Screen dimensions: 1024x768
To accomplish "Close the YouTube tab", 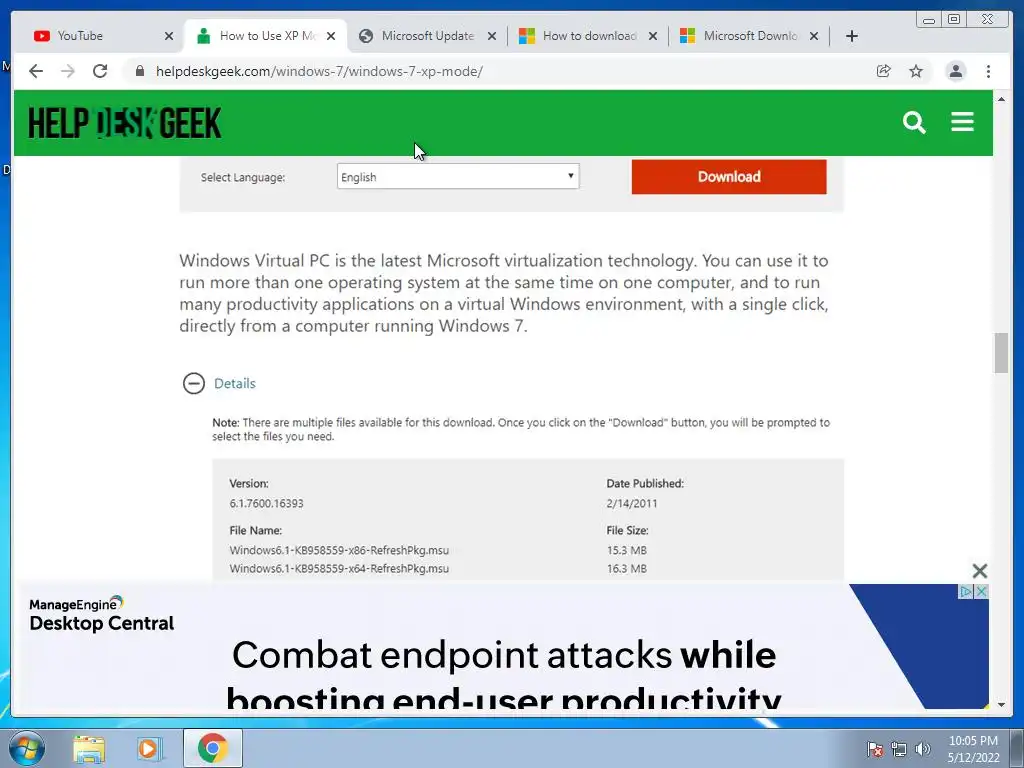I will pyautogui.click(x=168, y=36).
